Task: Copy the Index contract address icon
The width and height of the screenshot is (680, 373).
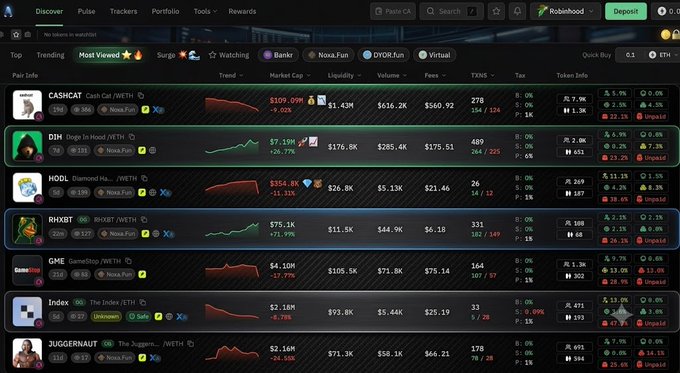Action: (x=143, y=302)
